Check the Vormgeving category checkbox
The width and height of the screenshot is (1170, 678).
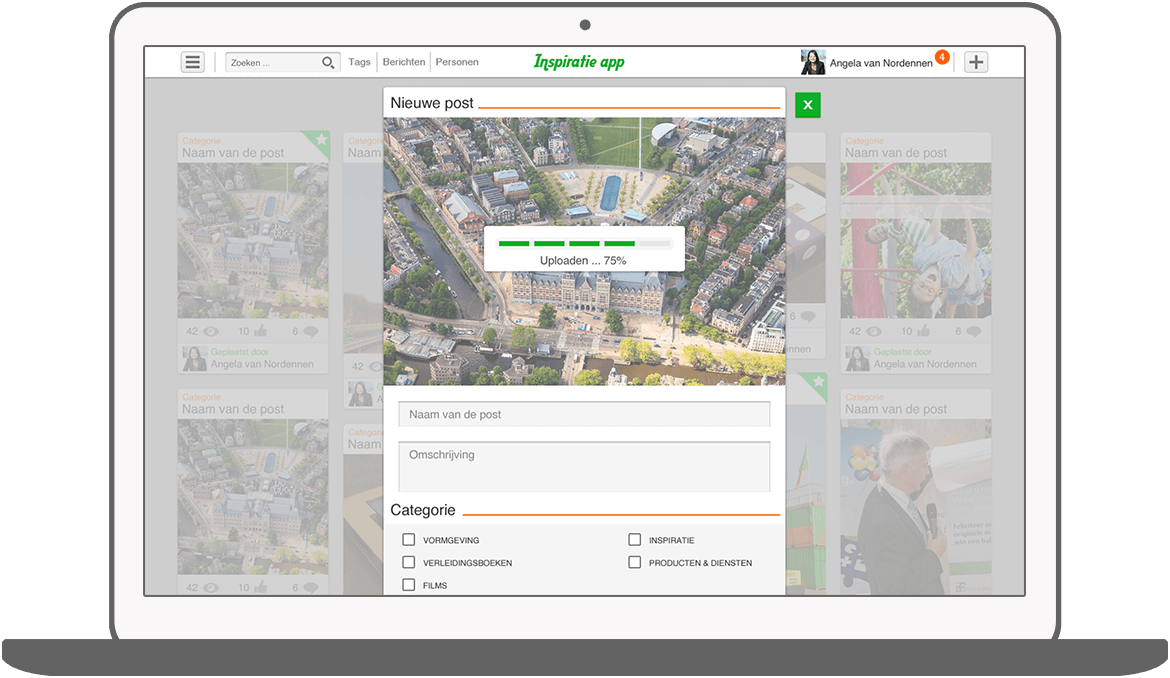point(409,539)
